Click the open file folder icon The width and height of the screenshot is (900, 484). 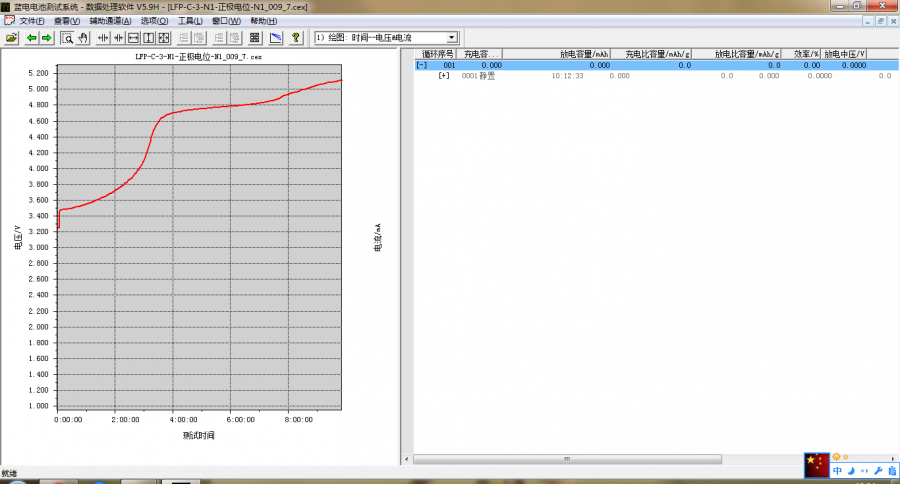coord(12,38)
